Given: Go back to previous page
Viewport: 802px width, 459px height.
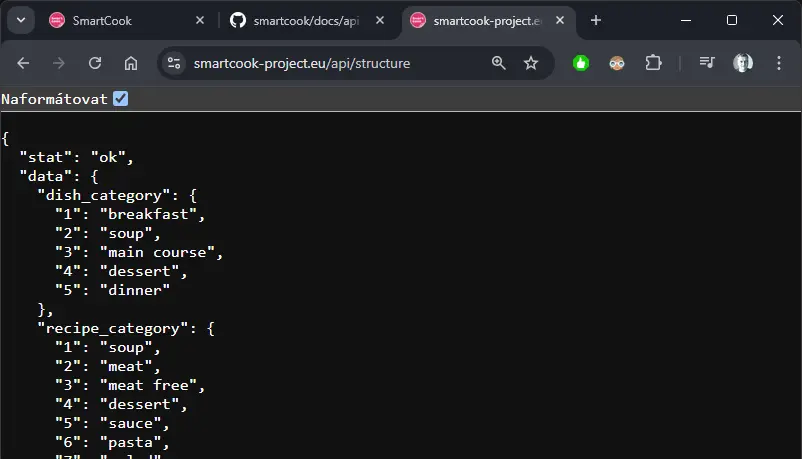Looking at the screenshot, I should point(23,63).
